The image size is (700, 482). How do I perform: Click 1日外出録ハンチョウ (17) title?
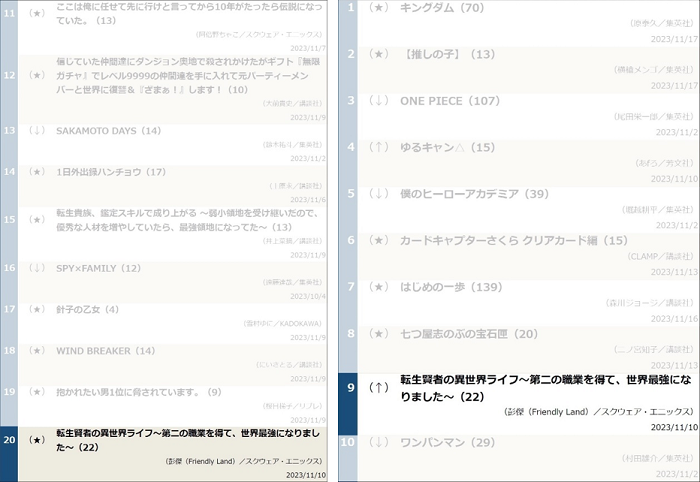tap(111, 172)
